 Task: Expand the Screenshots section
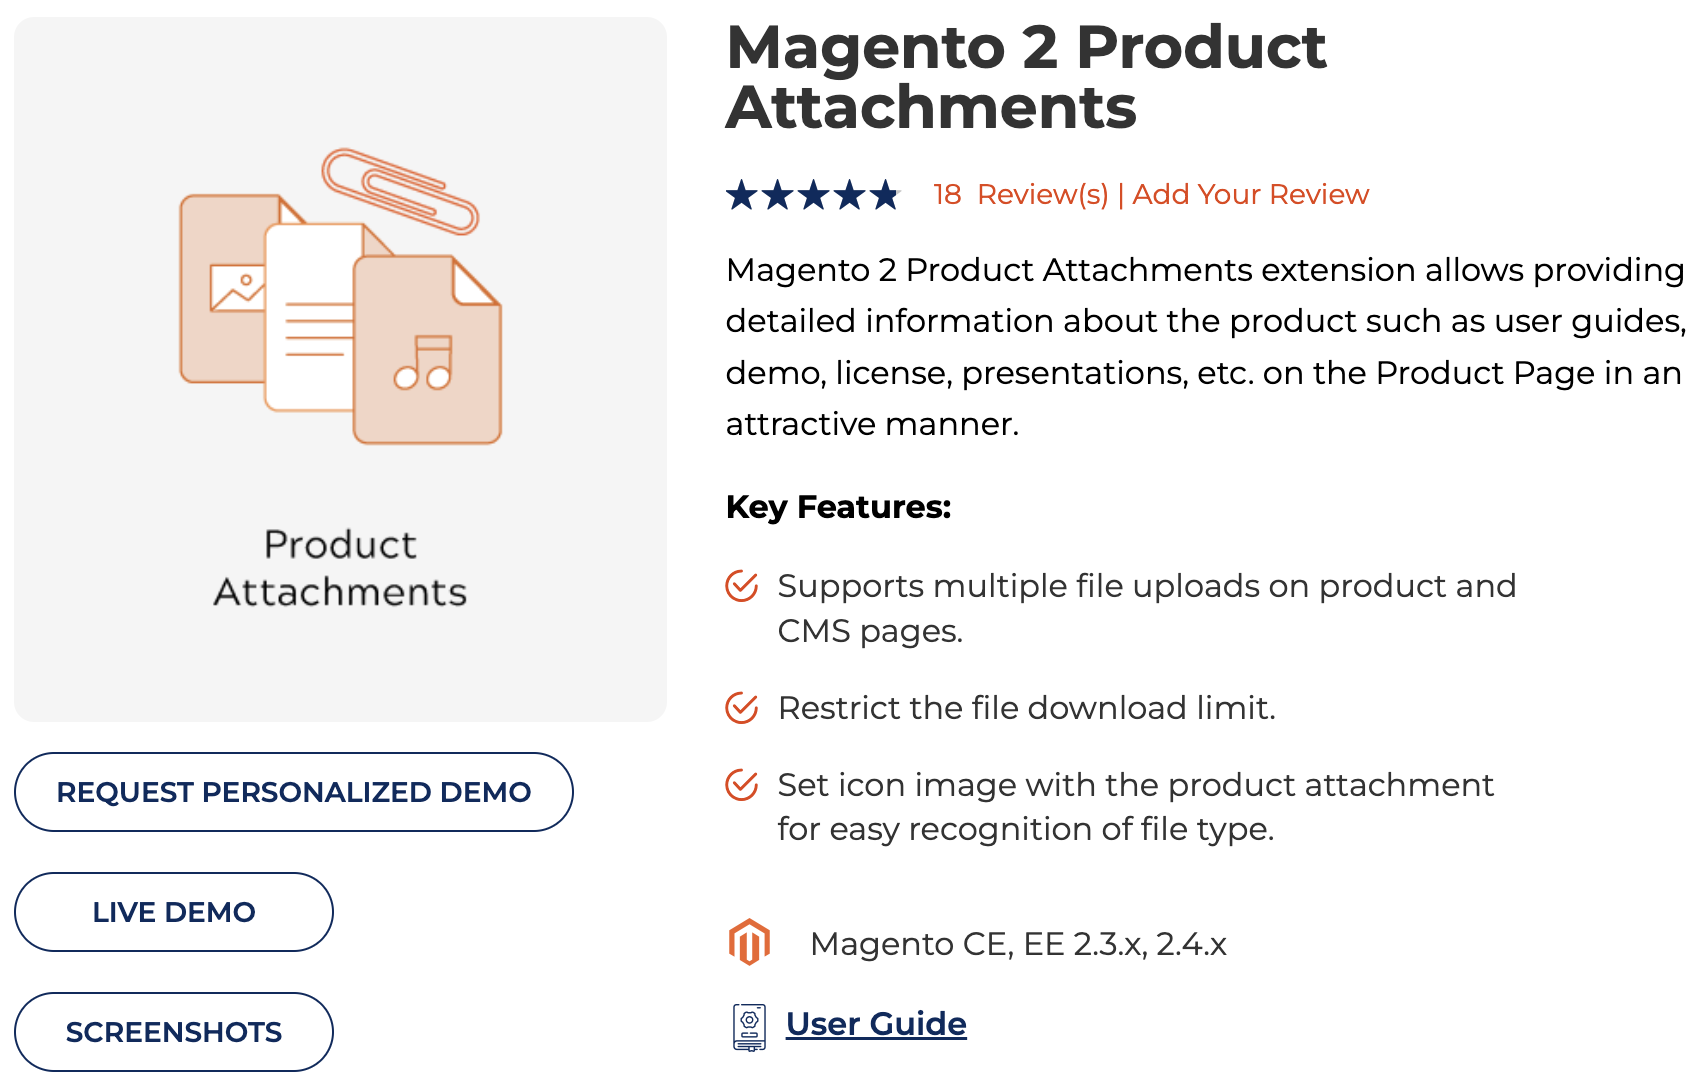point(172,1031)
